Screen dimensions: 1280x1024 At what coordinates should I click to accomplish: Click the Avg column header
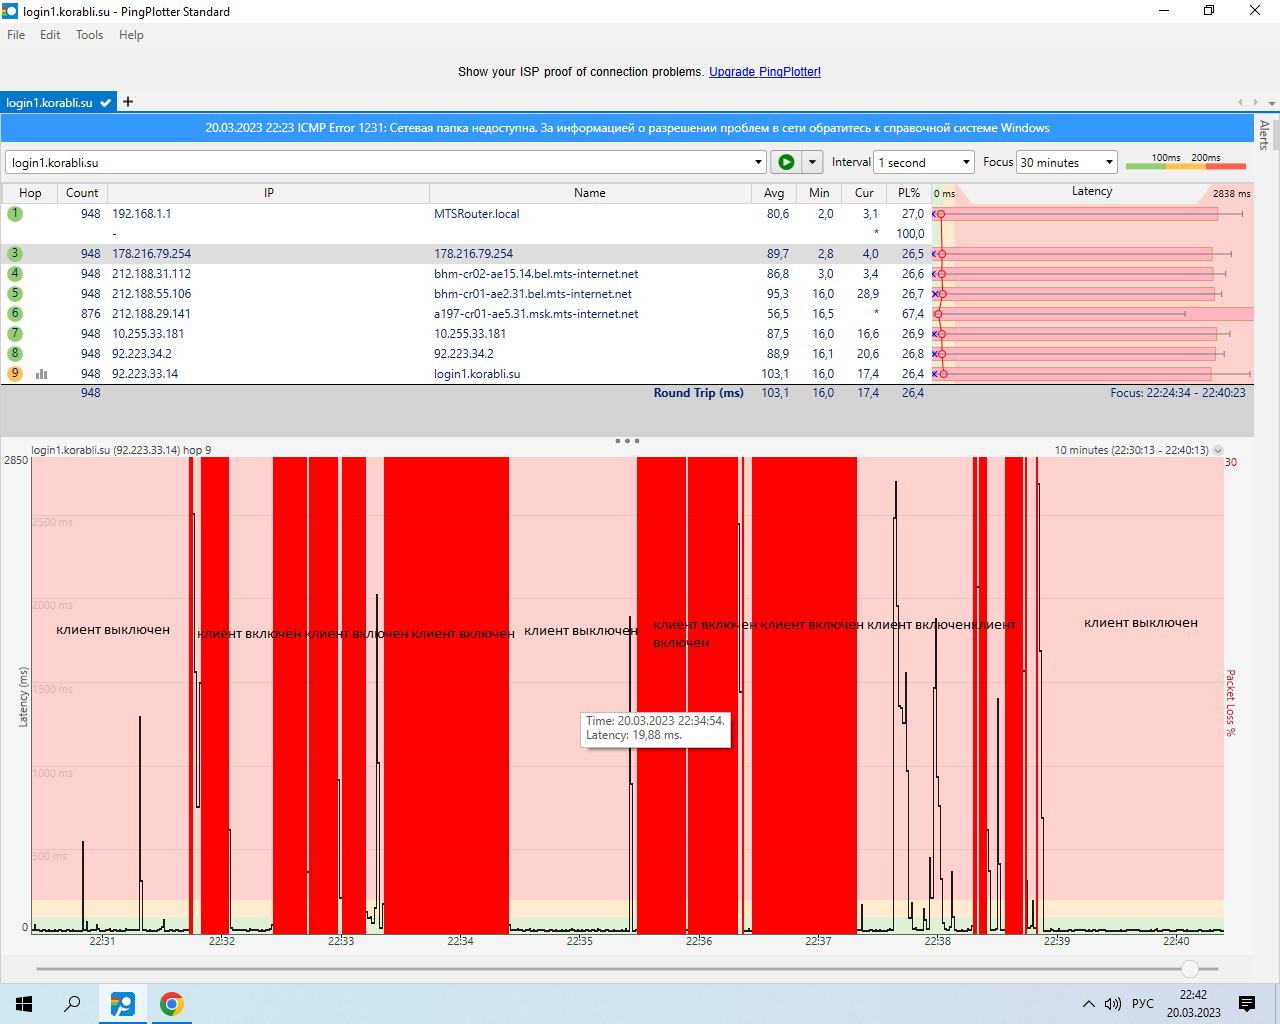pos(774,193)
